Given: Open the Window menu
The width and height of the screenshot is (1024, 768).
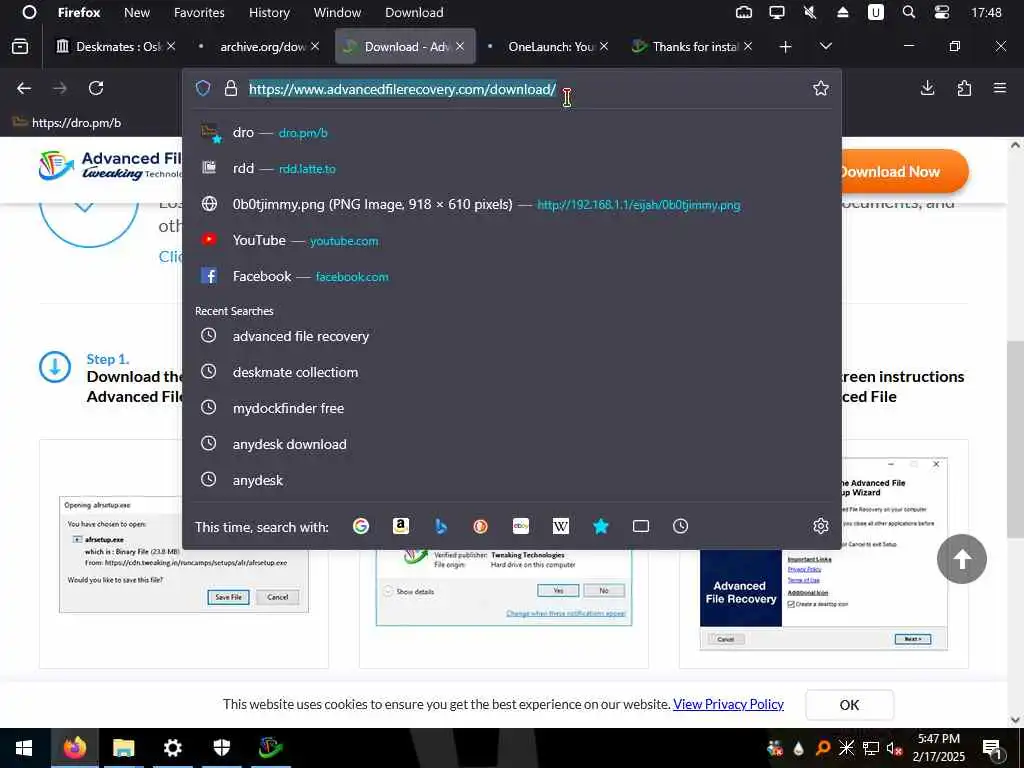Looking at the screenshot, I should tap(337, 12).
